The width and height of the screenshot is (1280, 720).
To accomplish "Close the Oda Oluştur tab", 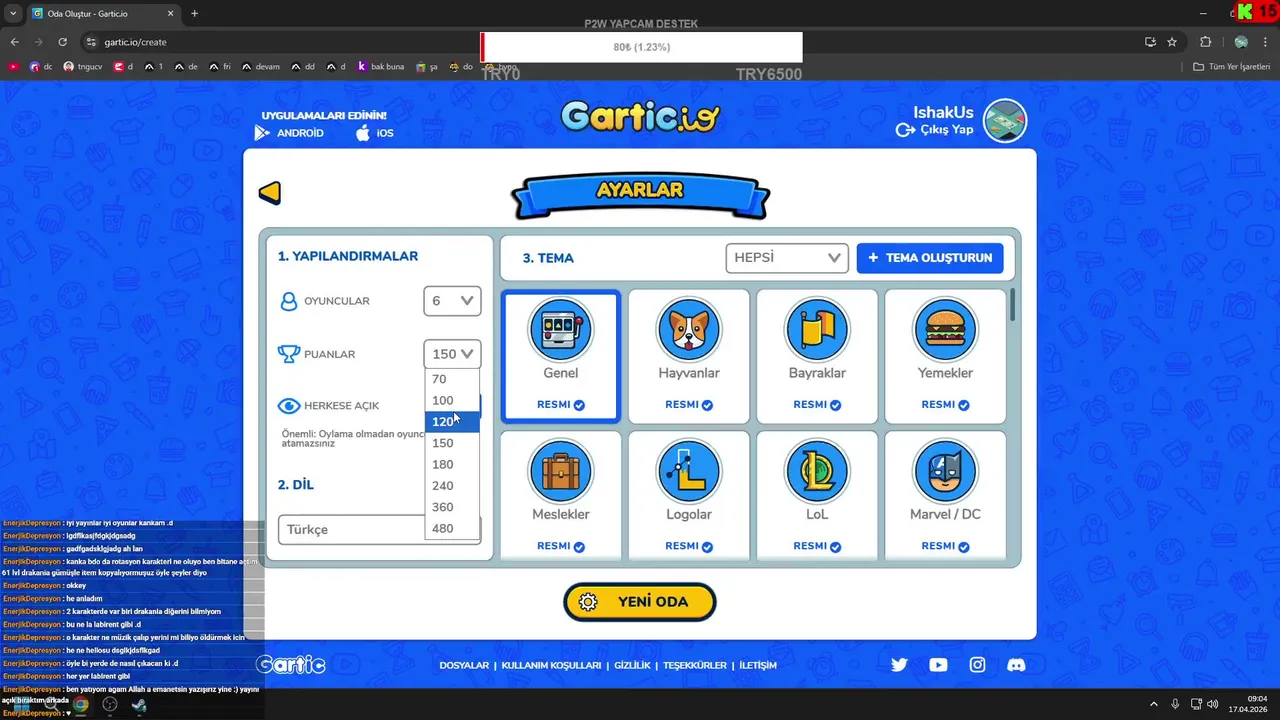I will [169, 14].
